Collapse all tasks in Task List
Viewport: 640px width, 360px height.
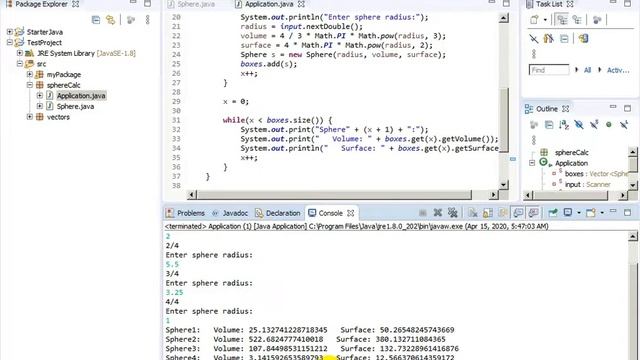pos(564,39)
